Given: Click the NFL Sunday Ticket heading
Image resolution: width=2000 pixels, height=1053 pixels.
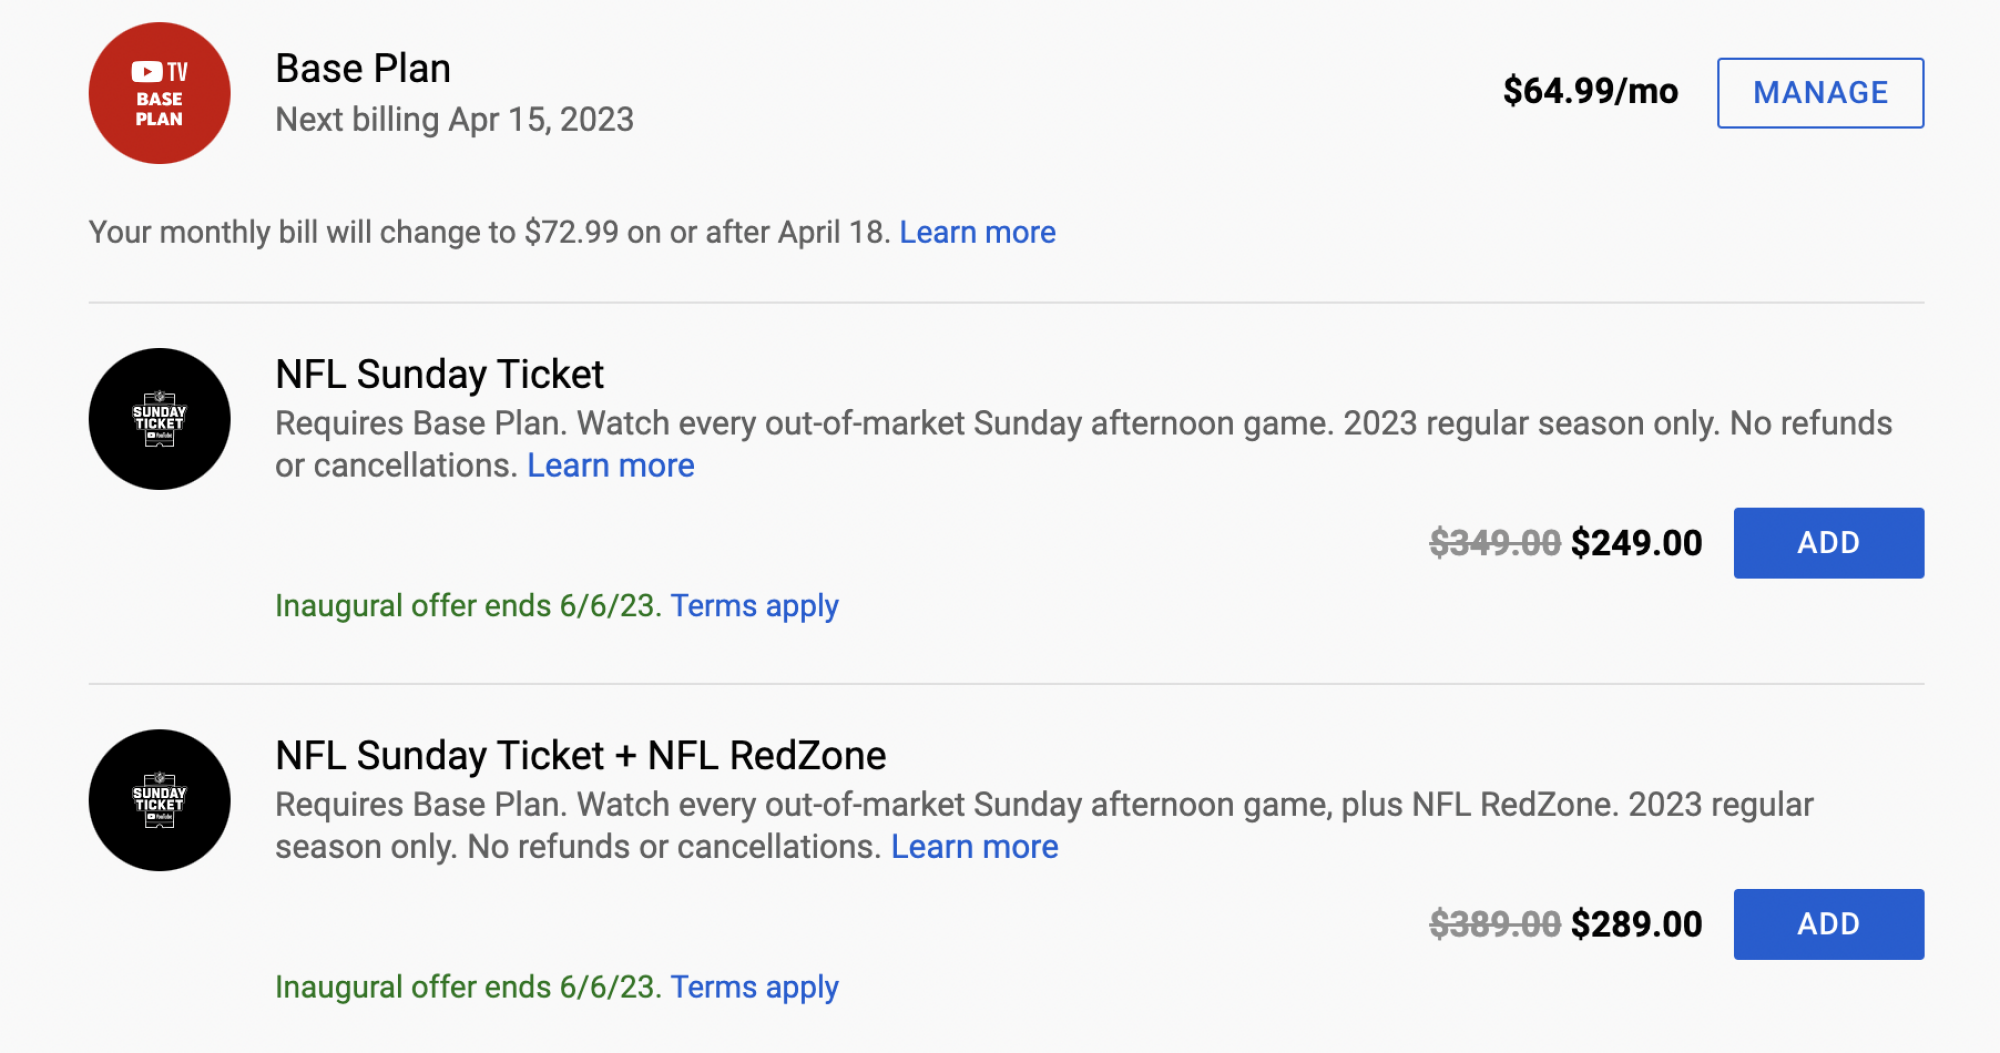Looking at the screenshot, I should point(439,374).
